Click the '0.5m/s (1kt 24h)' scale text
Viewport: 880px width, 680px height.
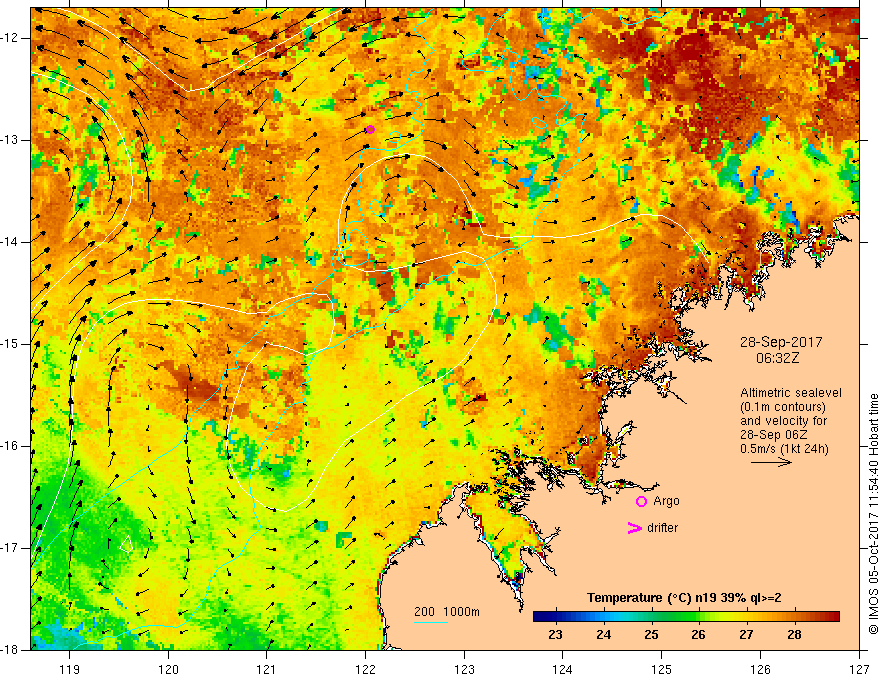click(x=784, y=449)
